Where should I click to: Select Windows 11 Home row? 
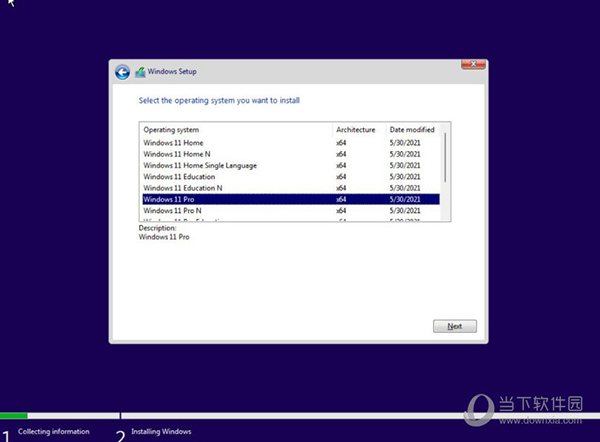[x=291, y=143]
